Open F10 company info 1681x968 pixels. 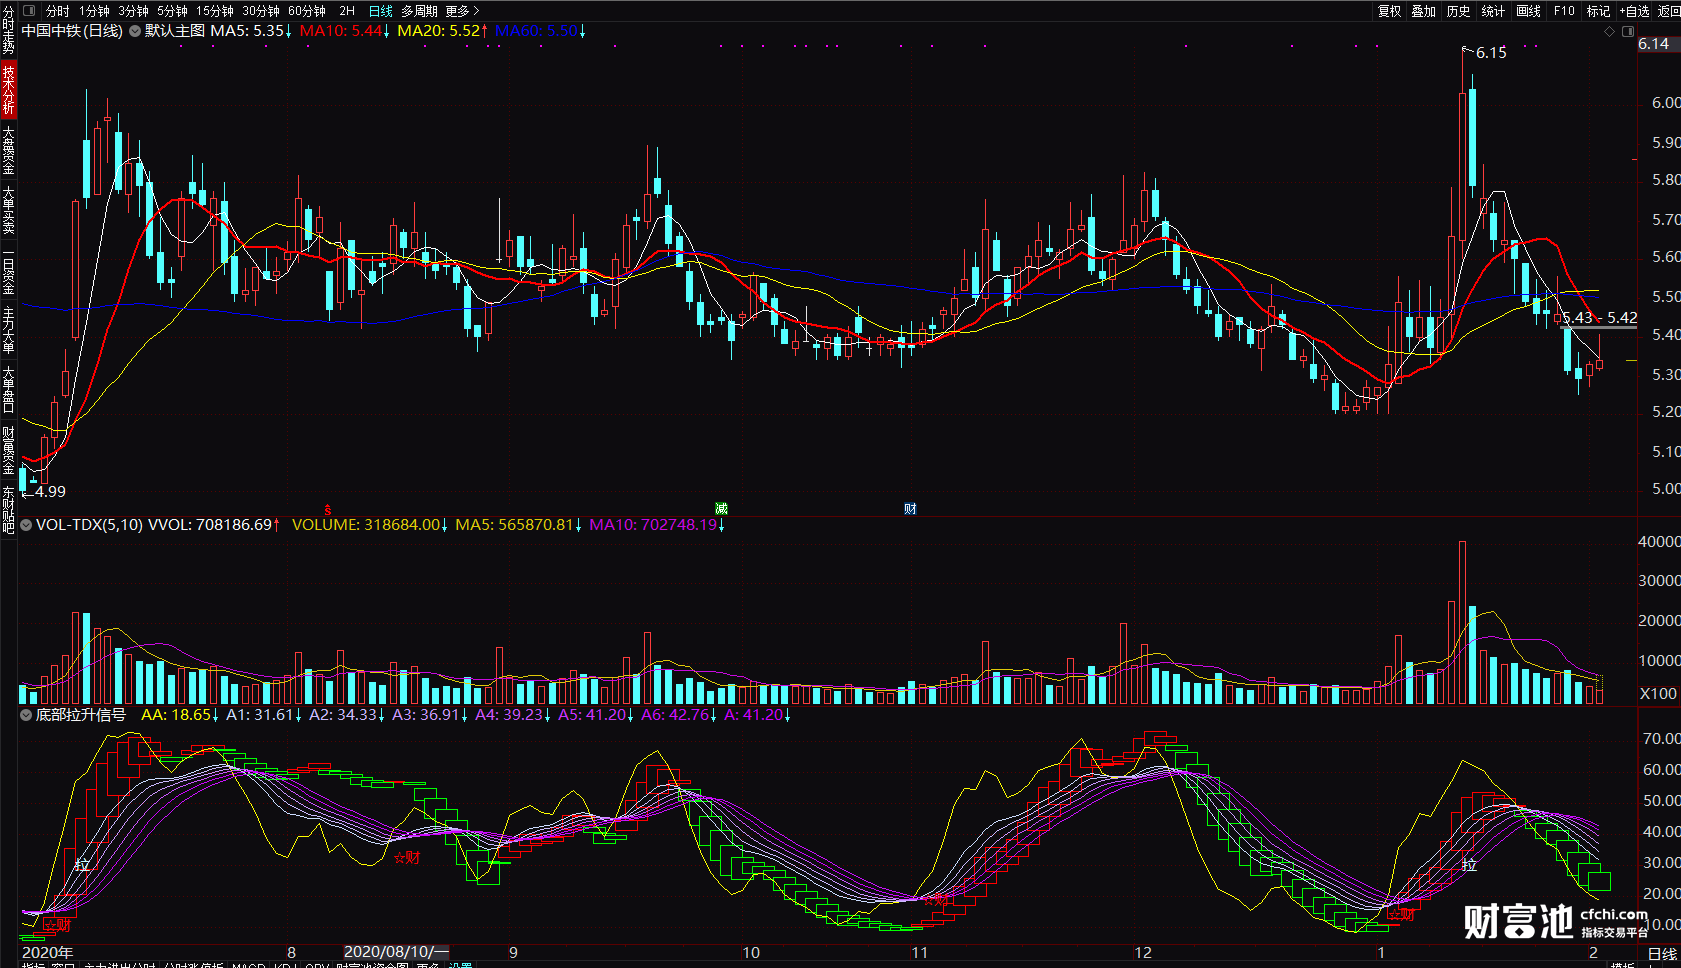1564,11
